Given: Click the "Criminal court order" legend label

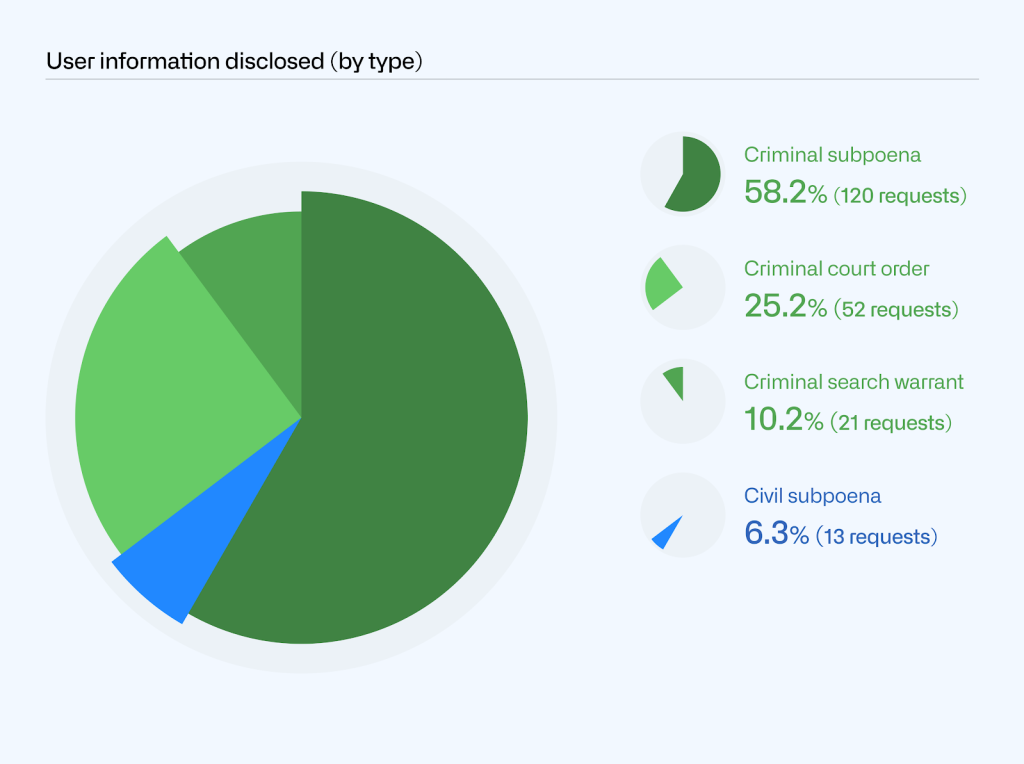Looking at the screenshot, I should [x=836, y=269].
